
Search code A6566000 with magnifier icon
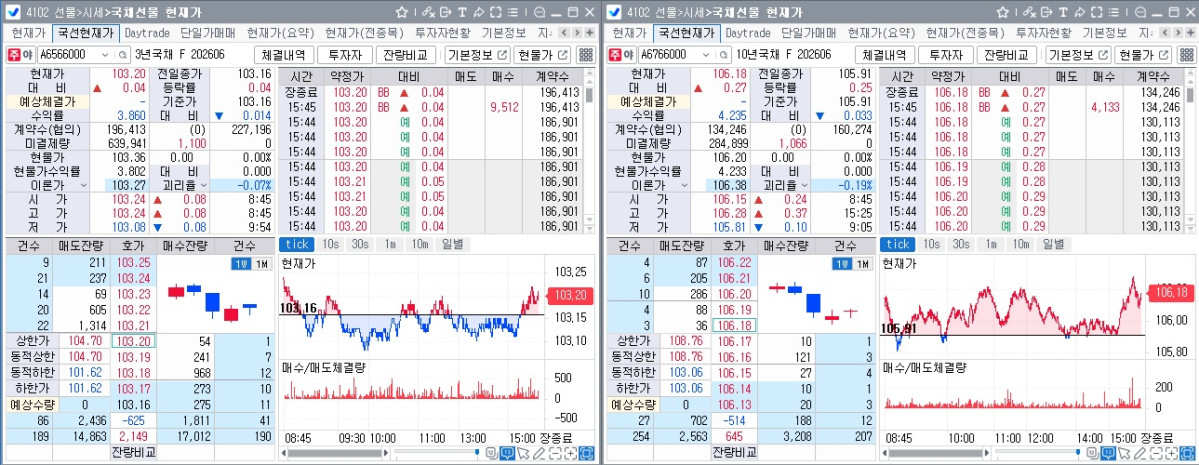click(122, 55)
